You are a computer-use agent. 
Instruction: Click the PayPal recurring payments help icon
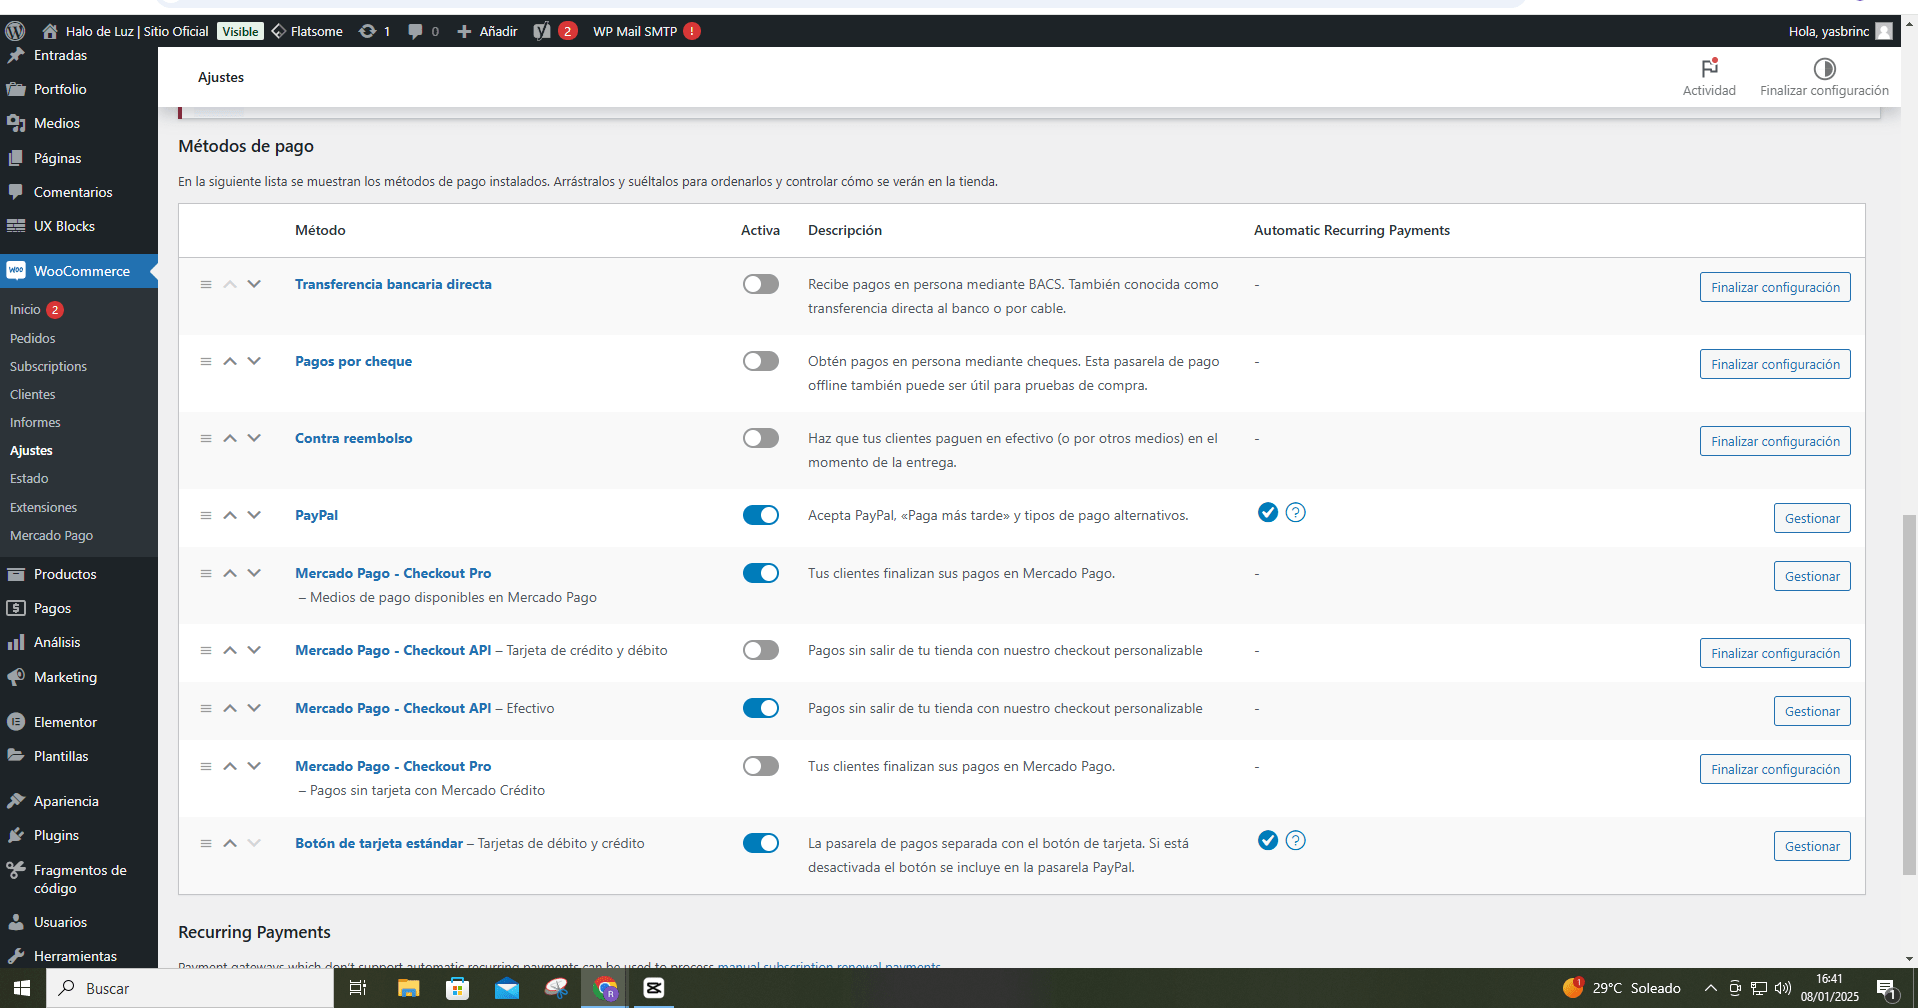coord(1295,513)
